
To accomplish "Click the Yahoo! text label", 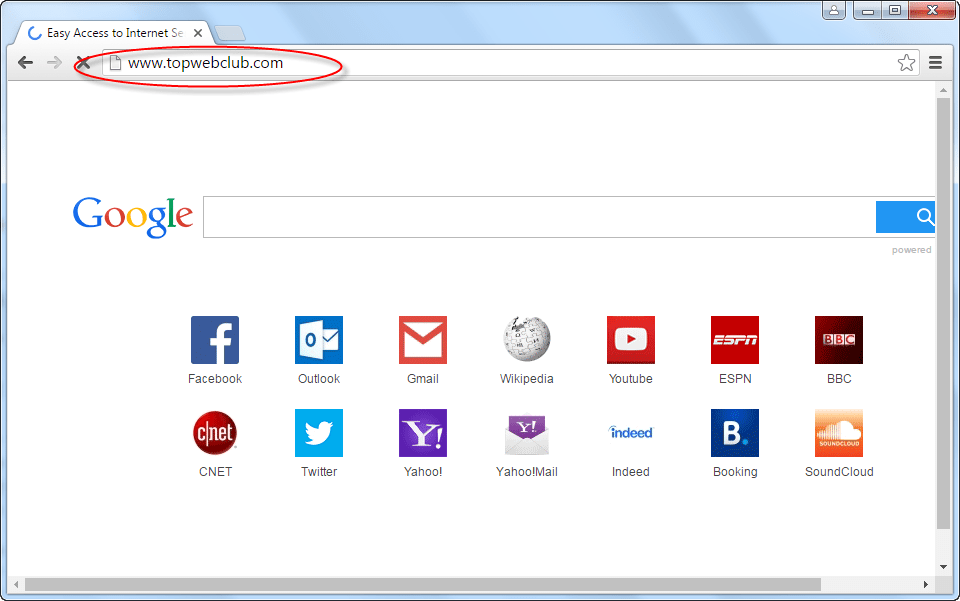I will pos(423,472).
